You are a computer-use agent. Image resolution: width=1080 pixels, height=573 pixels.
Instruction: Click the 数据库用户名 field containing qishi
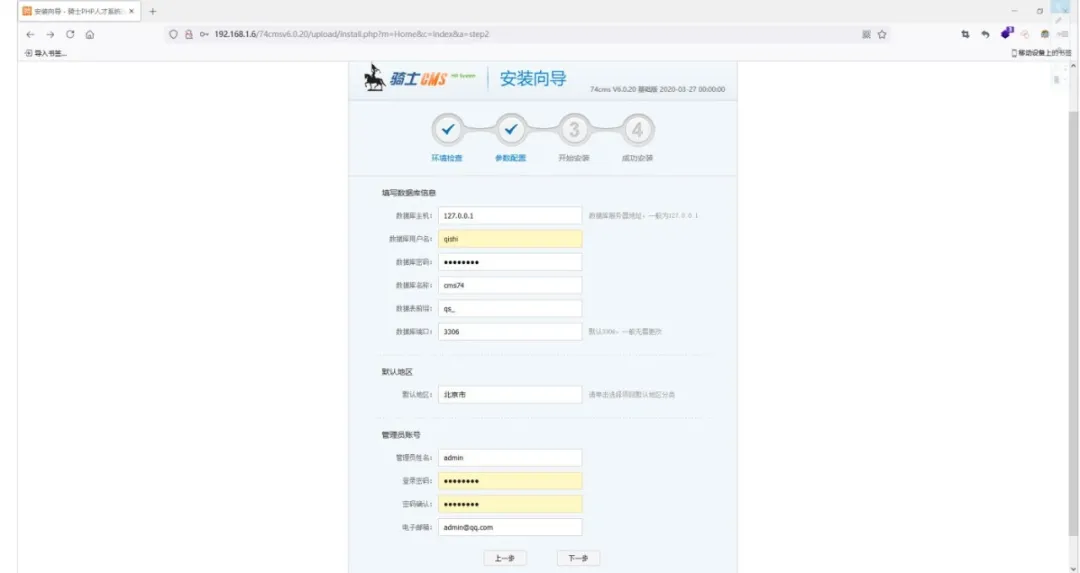coord(510,239)
